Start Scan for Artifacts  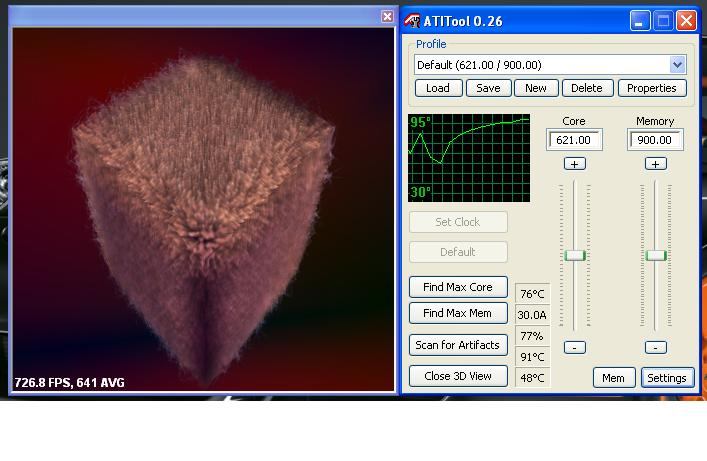pyautogui.click(x=458, y=345)
